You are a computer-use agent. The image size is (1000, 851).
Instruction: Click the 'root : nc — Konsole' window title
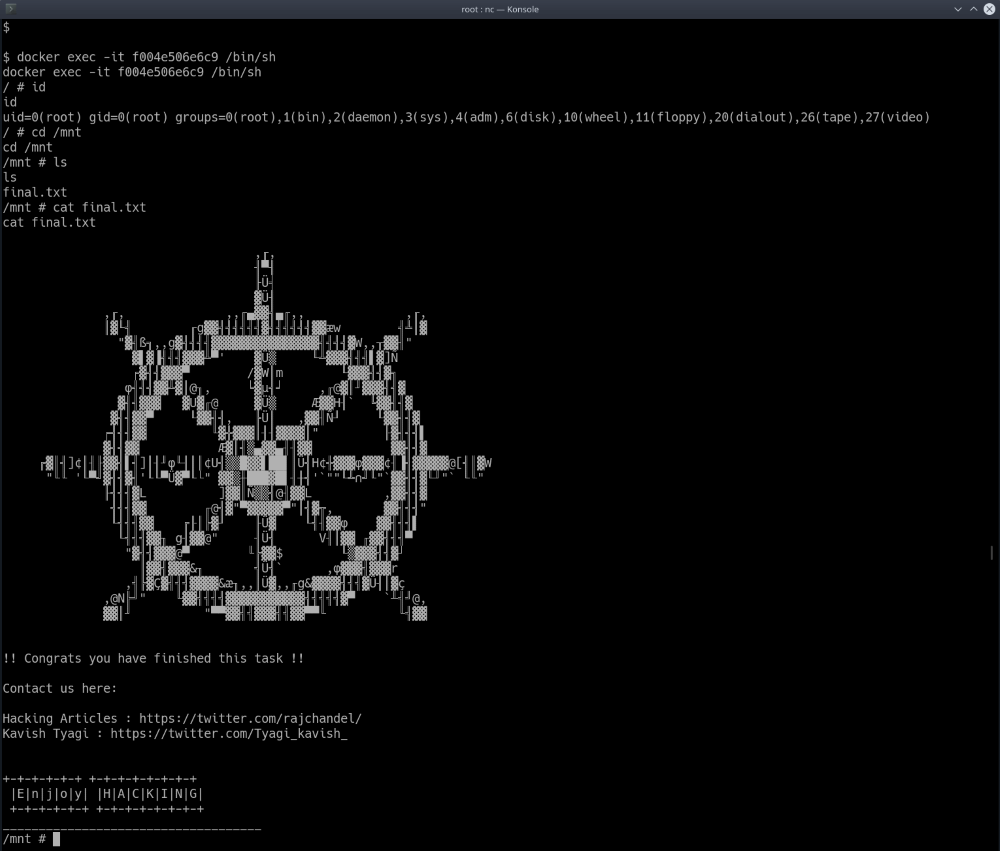point(499,8)
